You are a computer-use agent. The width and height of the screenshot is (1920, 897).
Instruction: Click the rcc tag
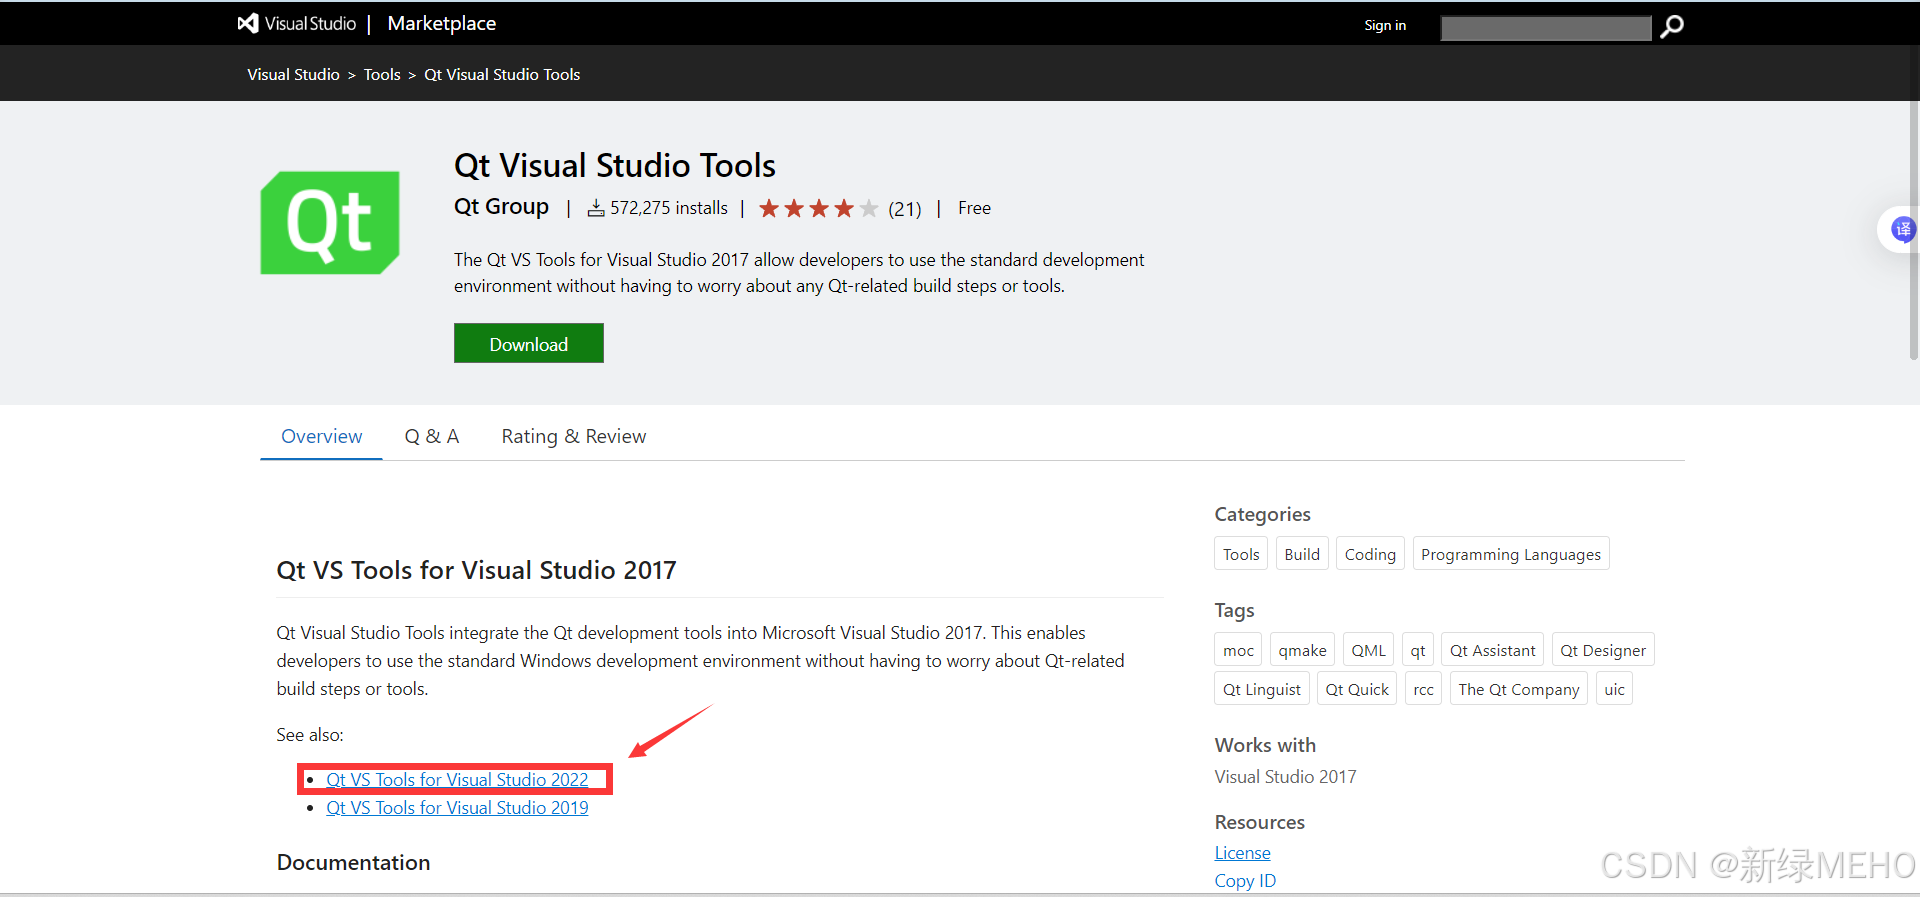tap(1423, 689)
